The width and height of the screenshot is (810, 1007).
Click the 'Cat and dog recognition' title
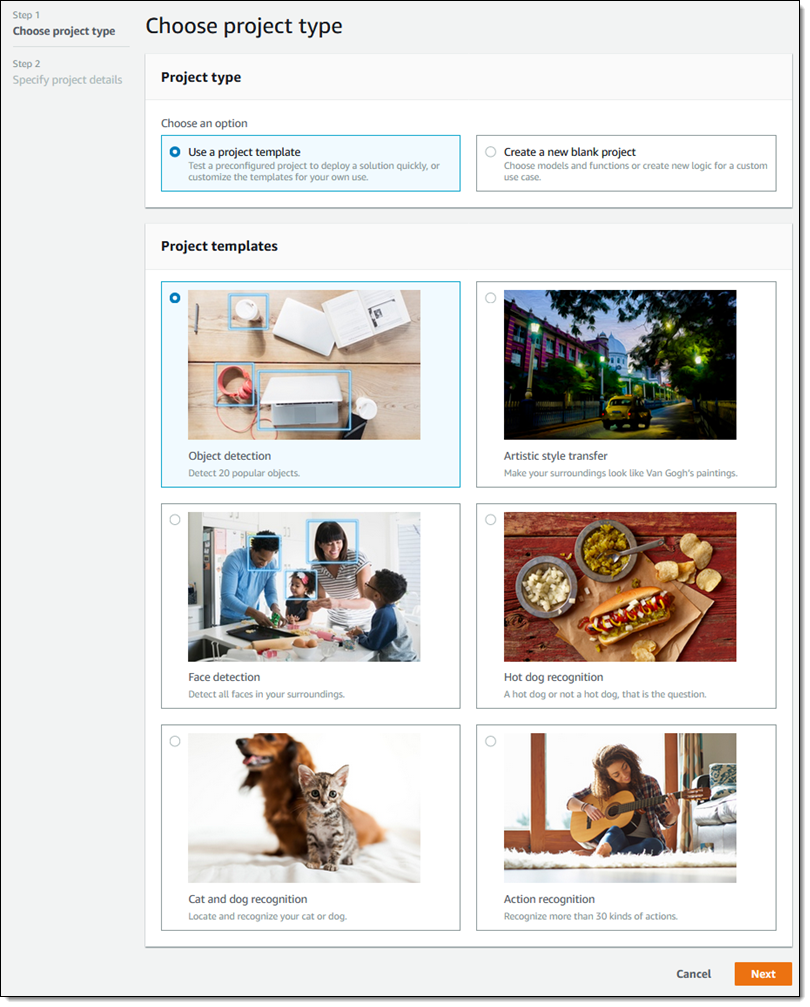pyautogui.click(x=248, y=899)
